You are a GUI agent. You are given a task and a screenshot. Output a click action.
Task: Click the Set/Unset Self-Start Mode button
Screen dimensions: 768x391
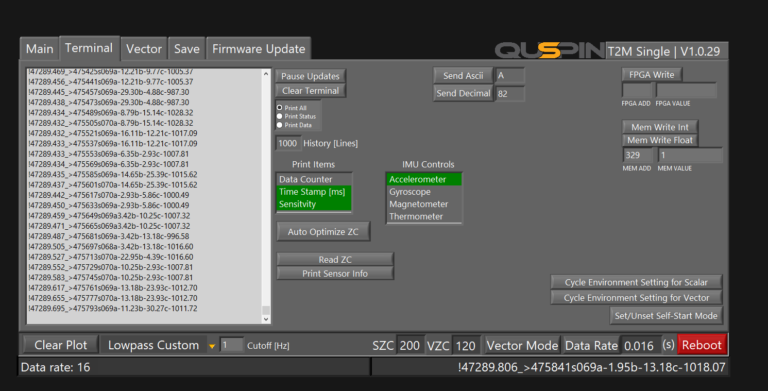(x=666, y=316)
